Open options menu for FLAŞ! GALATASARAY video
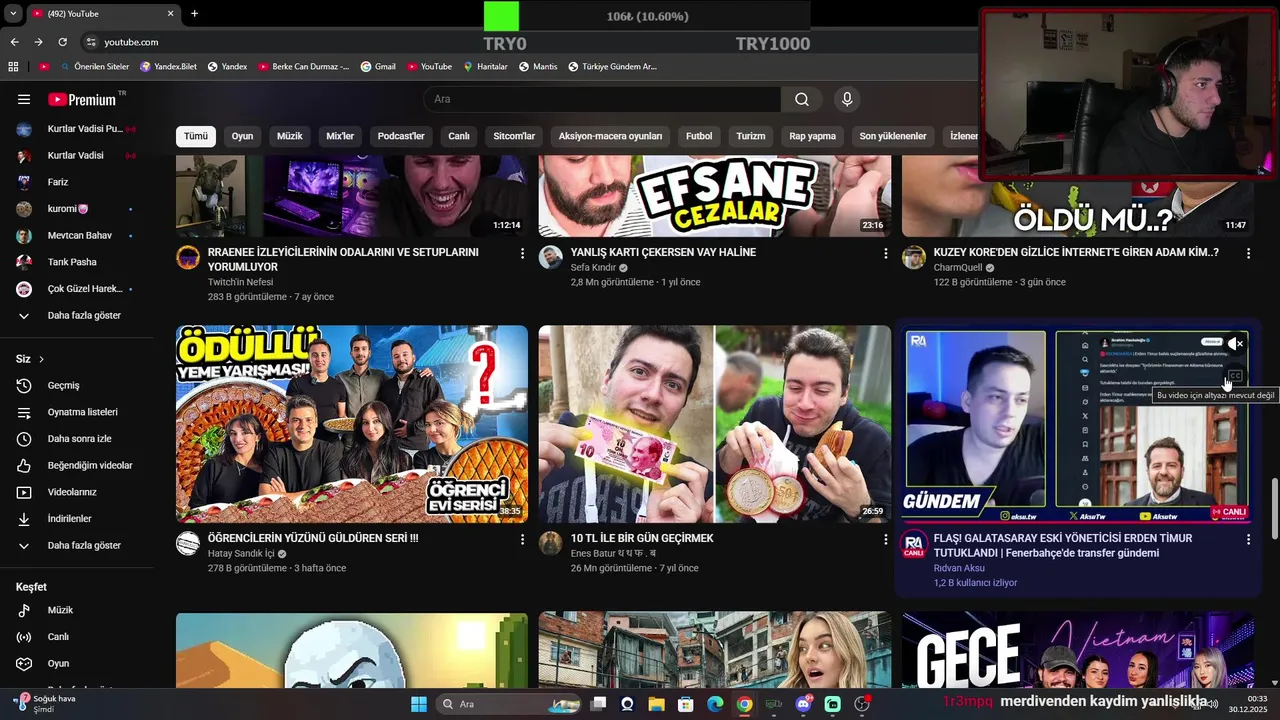The image size is (1280, 720). pos(1248,540)
